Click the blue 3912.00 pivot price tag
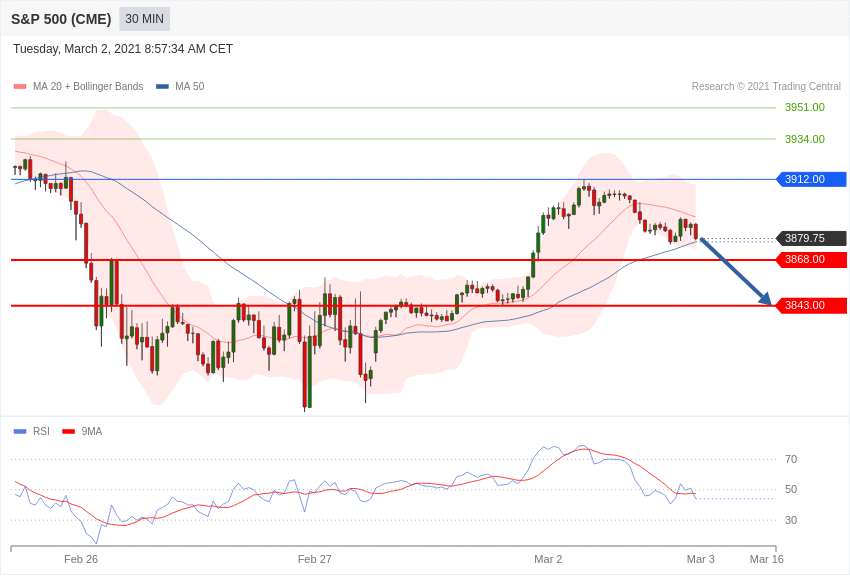 [x=811, y=179]
